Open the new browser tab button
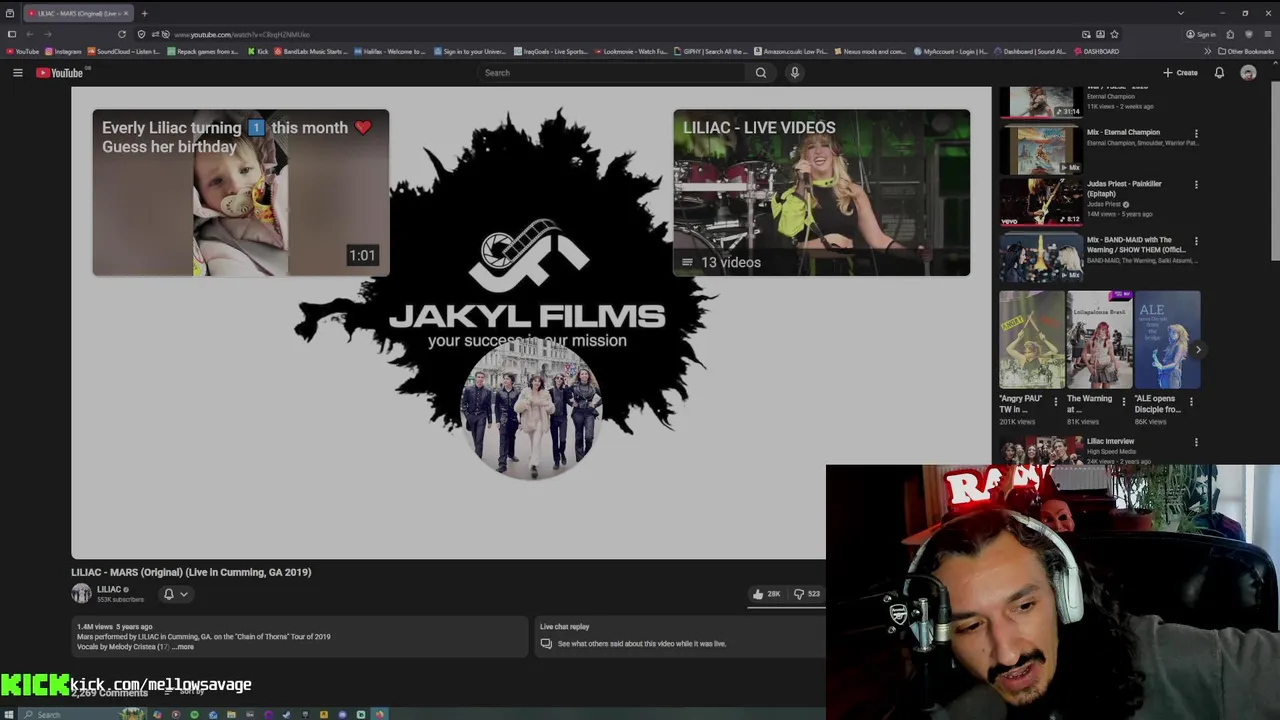 click(x=144, y=13)
